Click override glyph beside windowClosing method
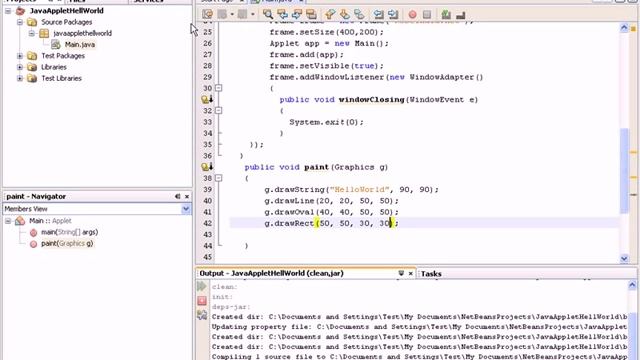Image resolution: width=640 pixels, height=360 pixels. coord(207,99)
